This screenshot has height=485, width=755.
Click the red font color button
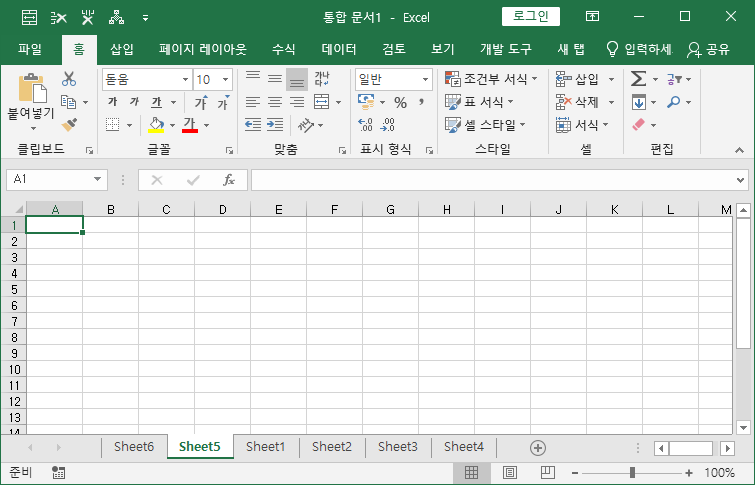tap(190, 125)
